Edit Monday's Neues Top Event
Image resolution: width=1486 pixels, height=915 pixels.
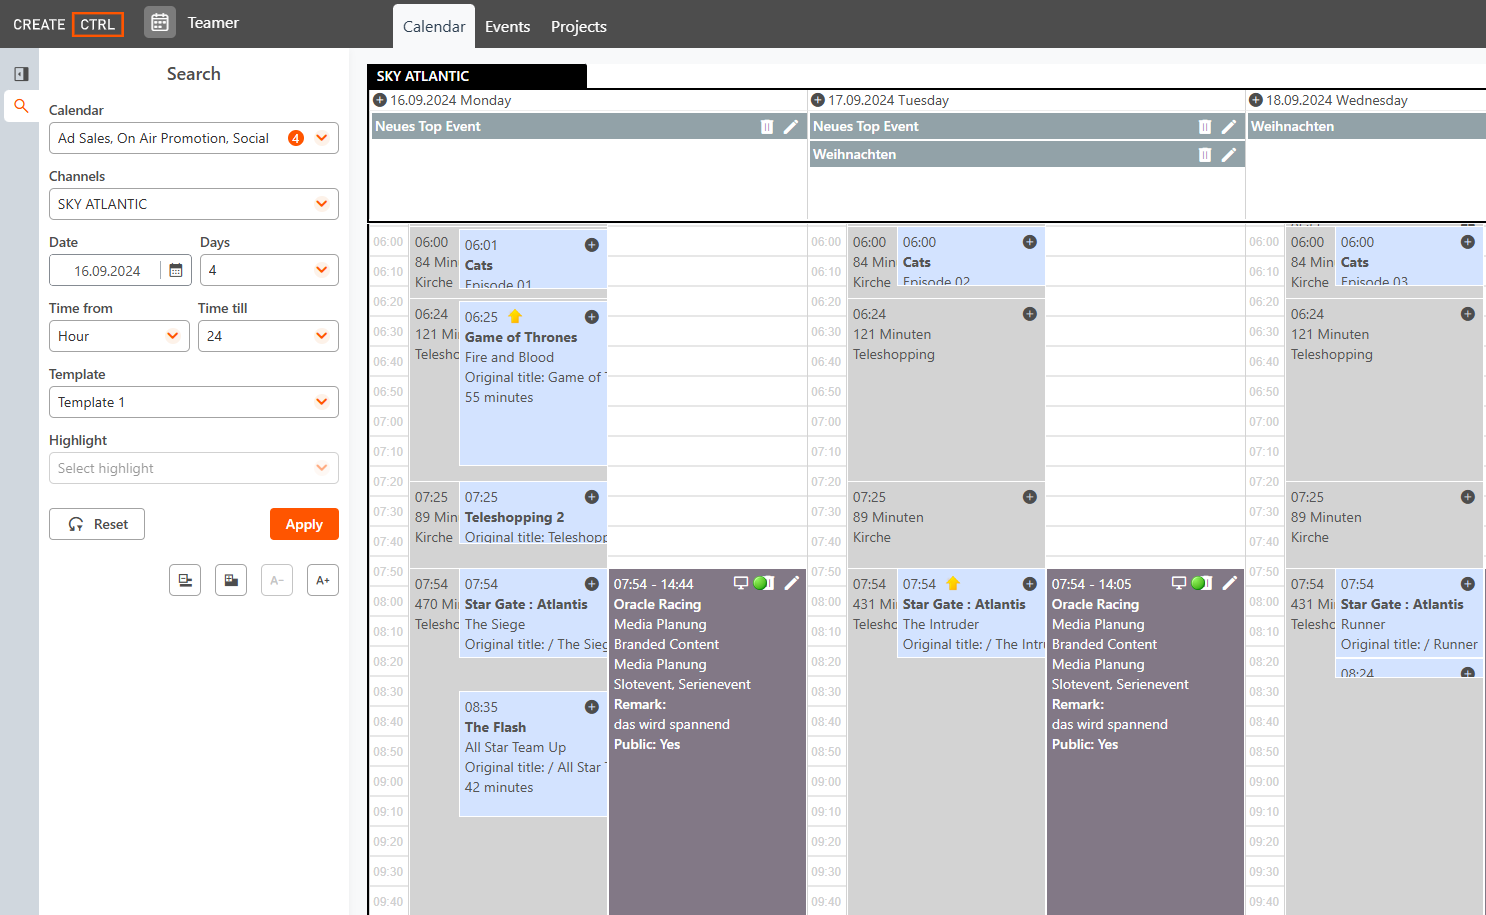point(791,127)
